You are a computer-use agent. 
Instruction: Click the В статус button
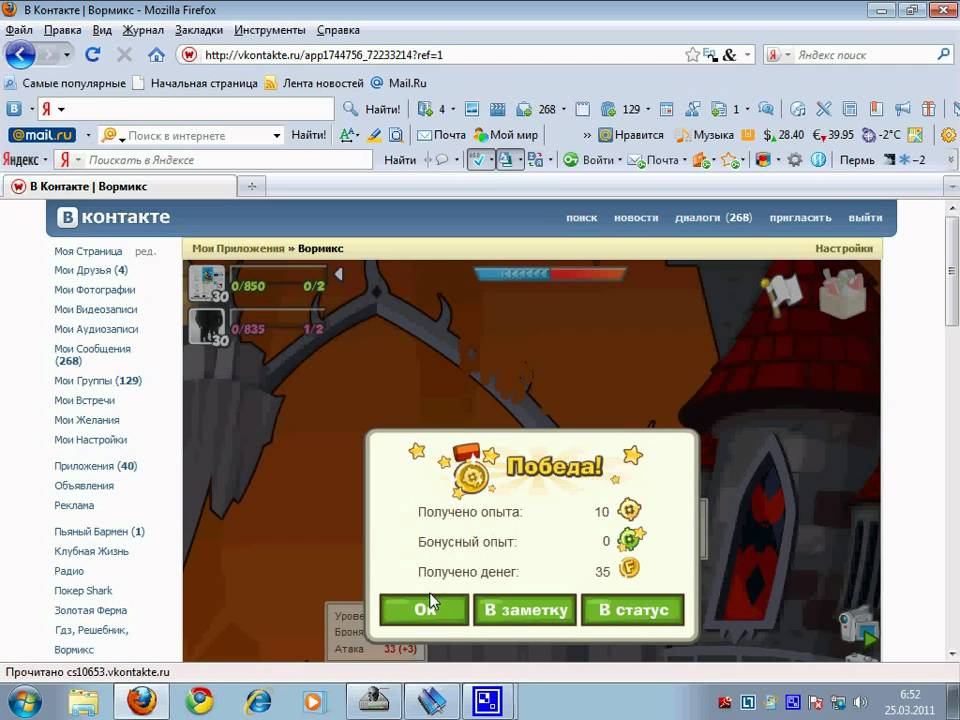click(632, 609)
